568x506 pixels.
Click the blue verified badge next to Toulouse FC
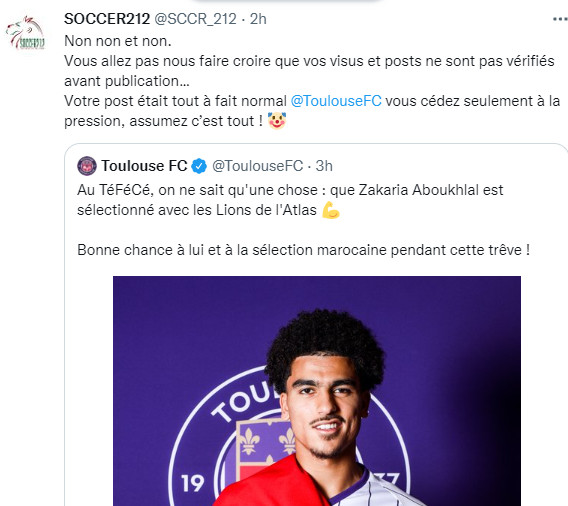click(x=199, y=166)
